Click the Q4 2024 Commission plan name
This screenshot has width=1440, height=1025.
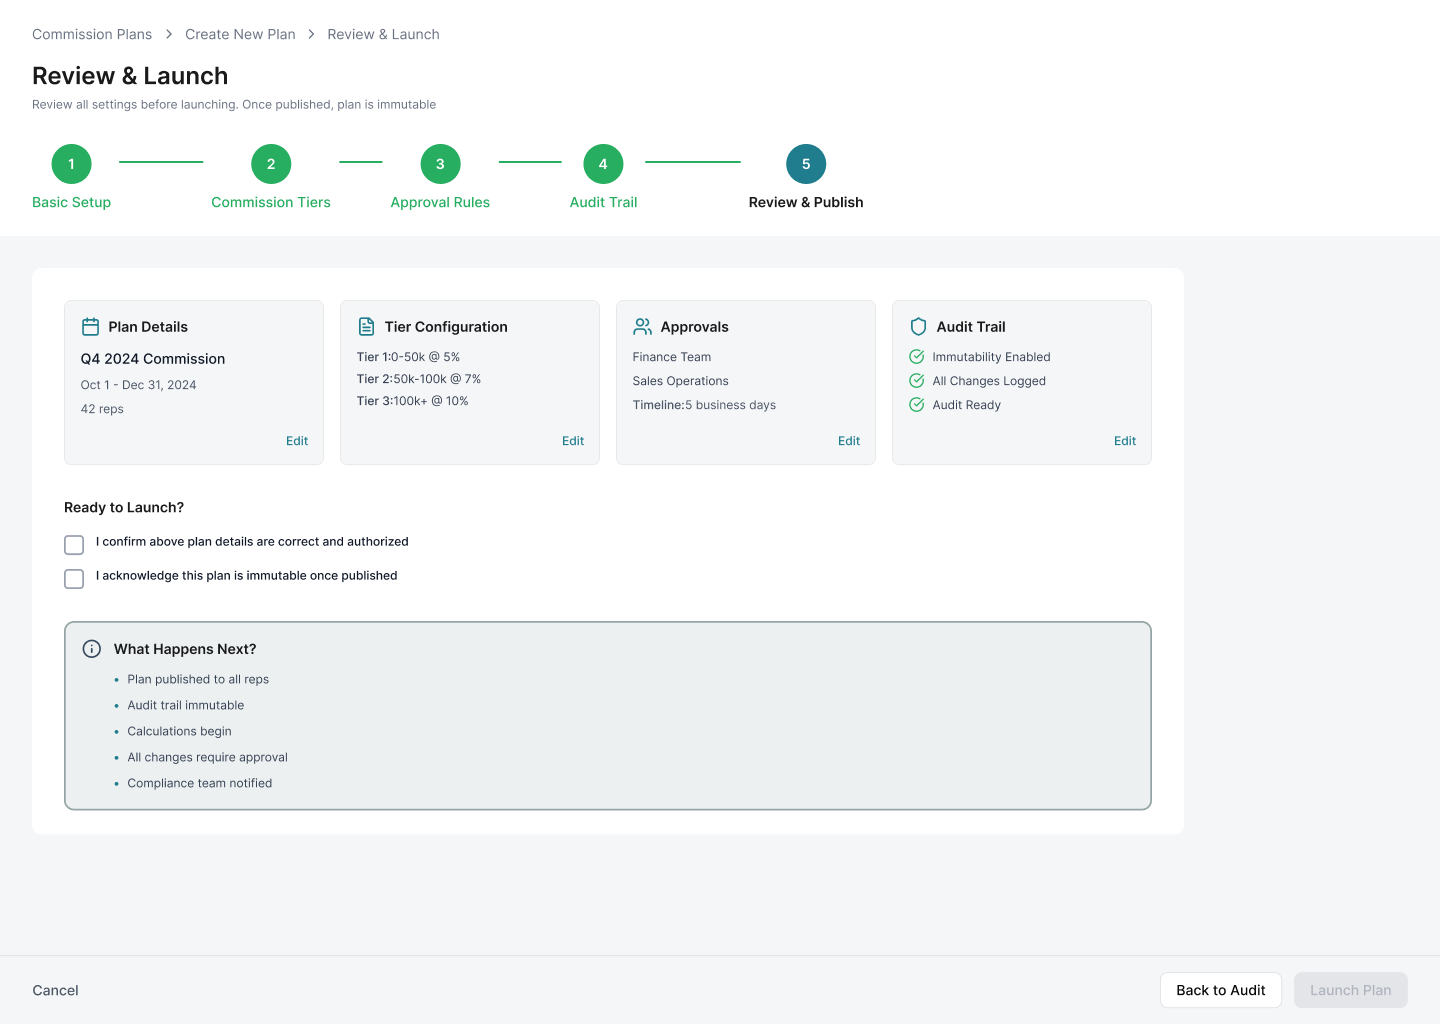[x=153, y=359]
